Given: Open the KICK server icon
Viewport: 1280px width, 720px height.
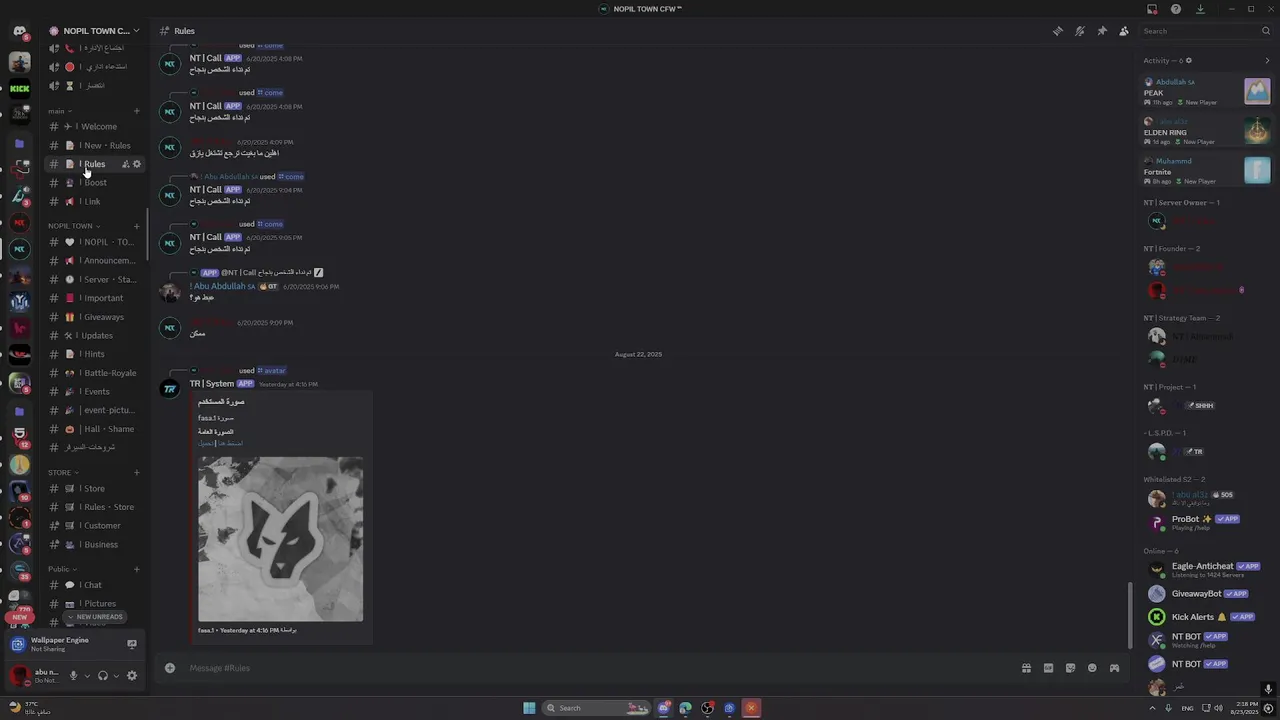Looking at the screenshot, I should click(x=19, y=88).
